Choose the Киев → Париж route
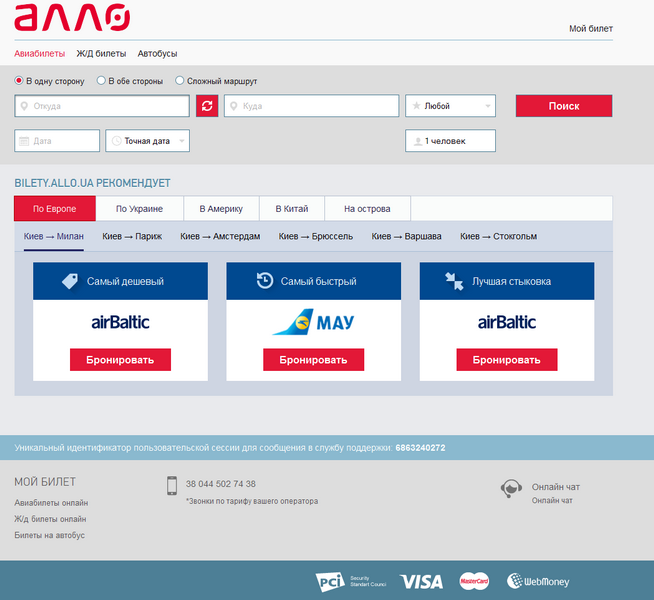Image resolution: width=654 pixels, height=600 pixels. point(132,236)
